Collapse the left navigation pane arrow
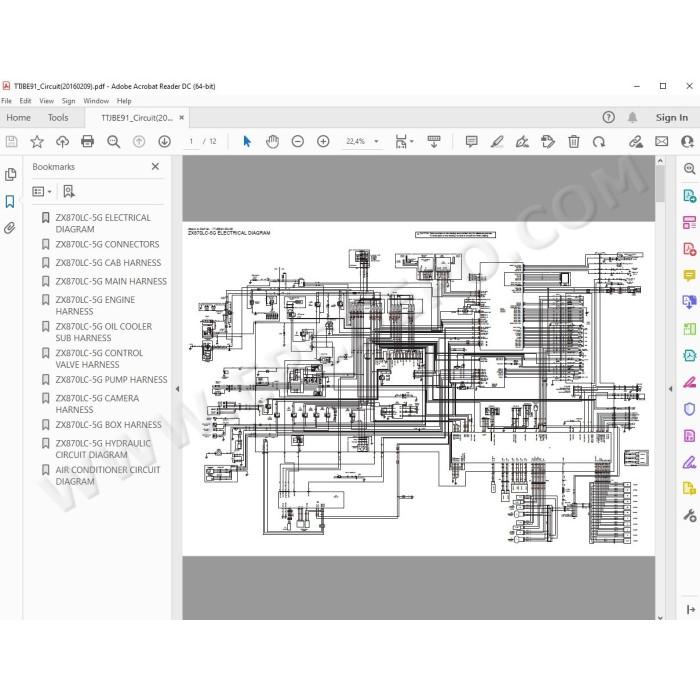The image size is (700, 700). click(x=177, y=389)
